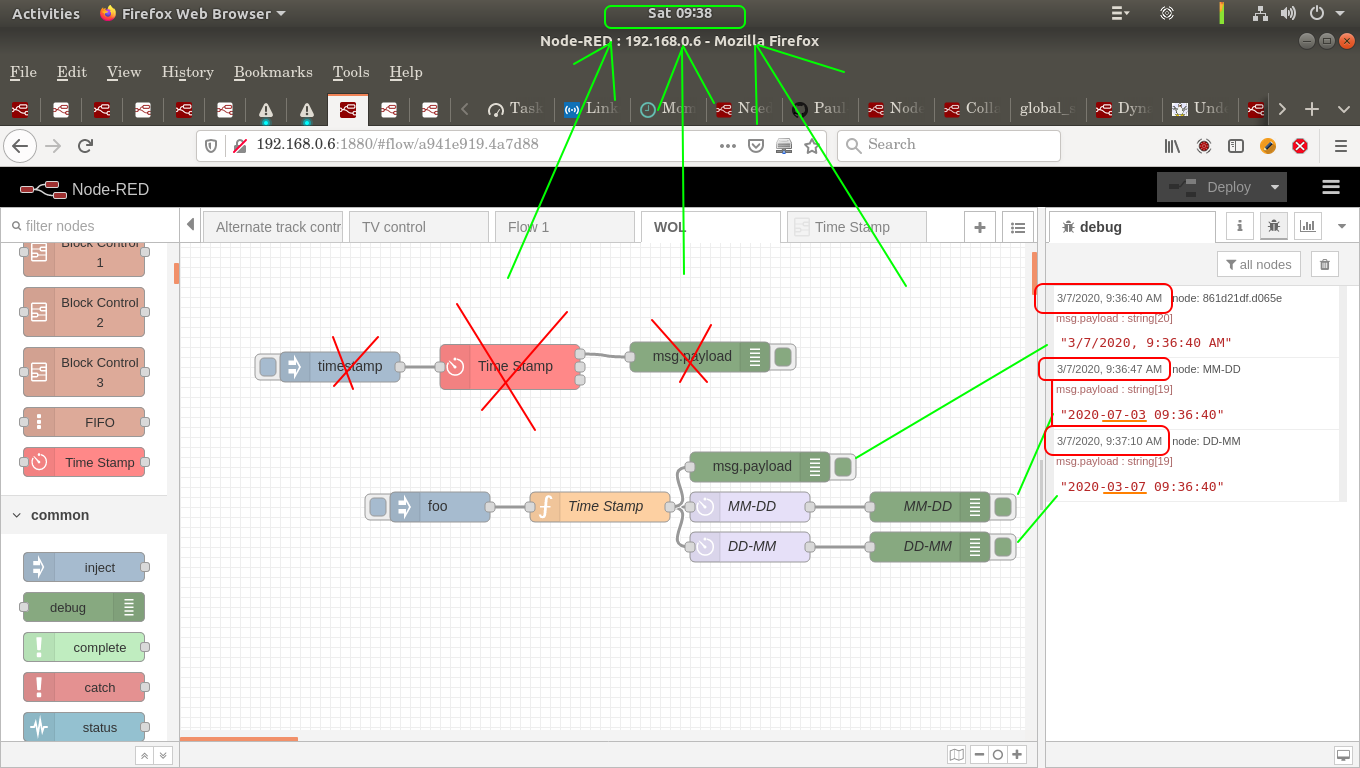Open the Deploy dropdown arrow

tap(1275, 187)
